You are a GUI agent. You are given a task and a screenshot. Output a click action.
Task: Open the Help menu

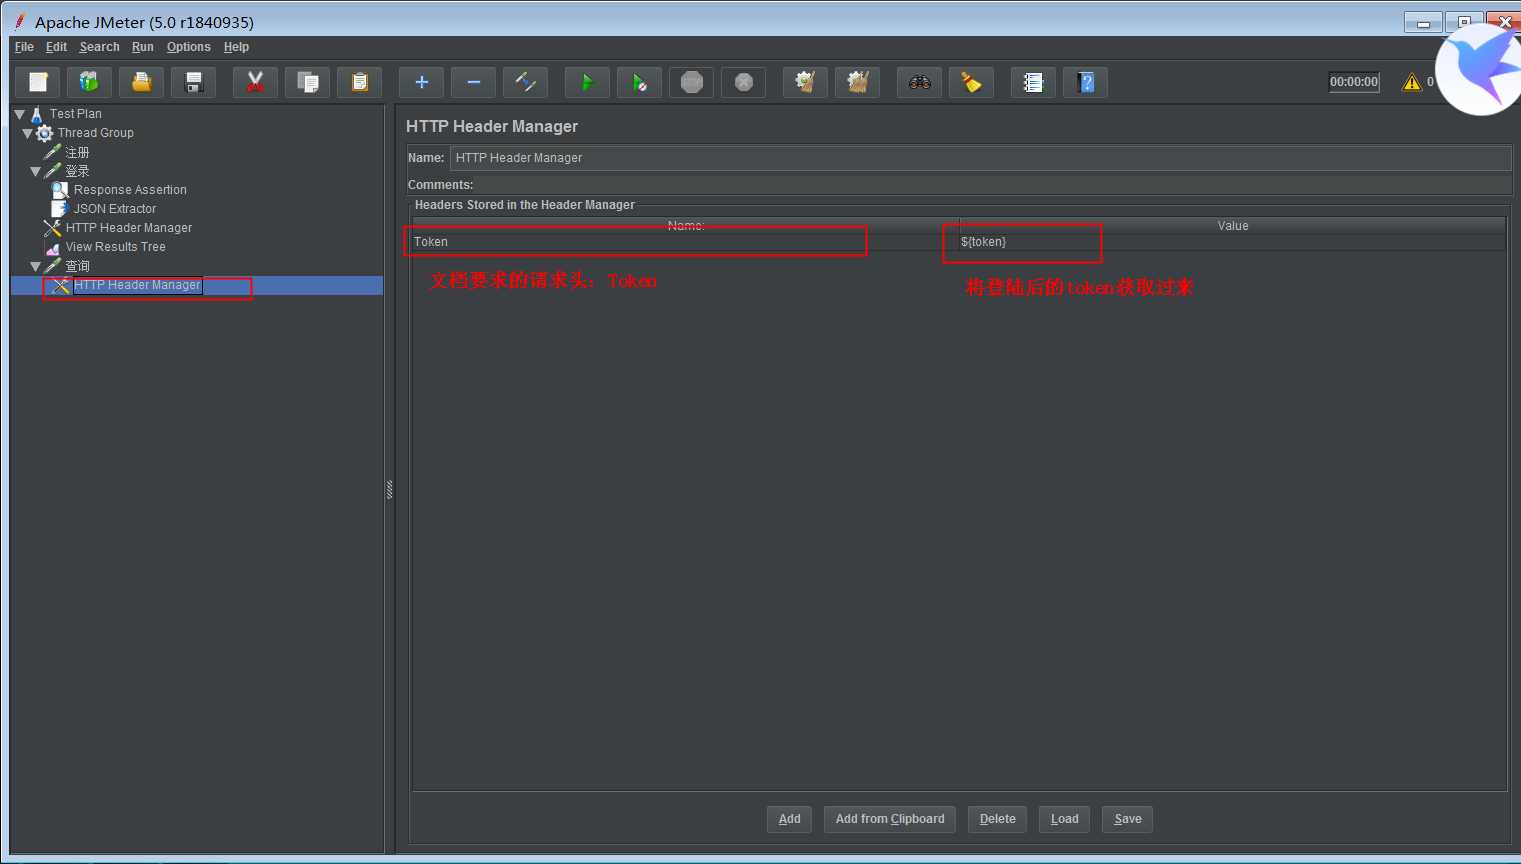pos(236,47)
